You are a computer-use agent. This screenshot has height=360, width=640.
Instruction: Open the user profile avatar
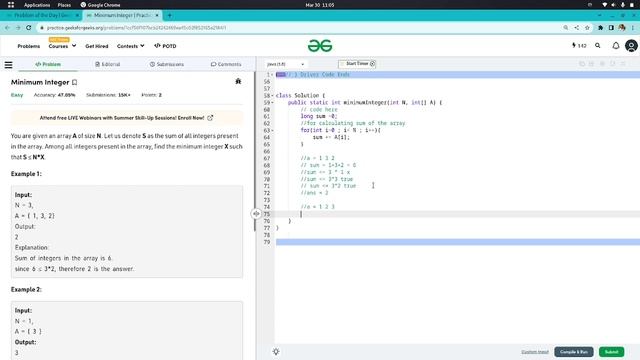pyautogui.click(x=631, y=46)
